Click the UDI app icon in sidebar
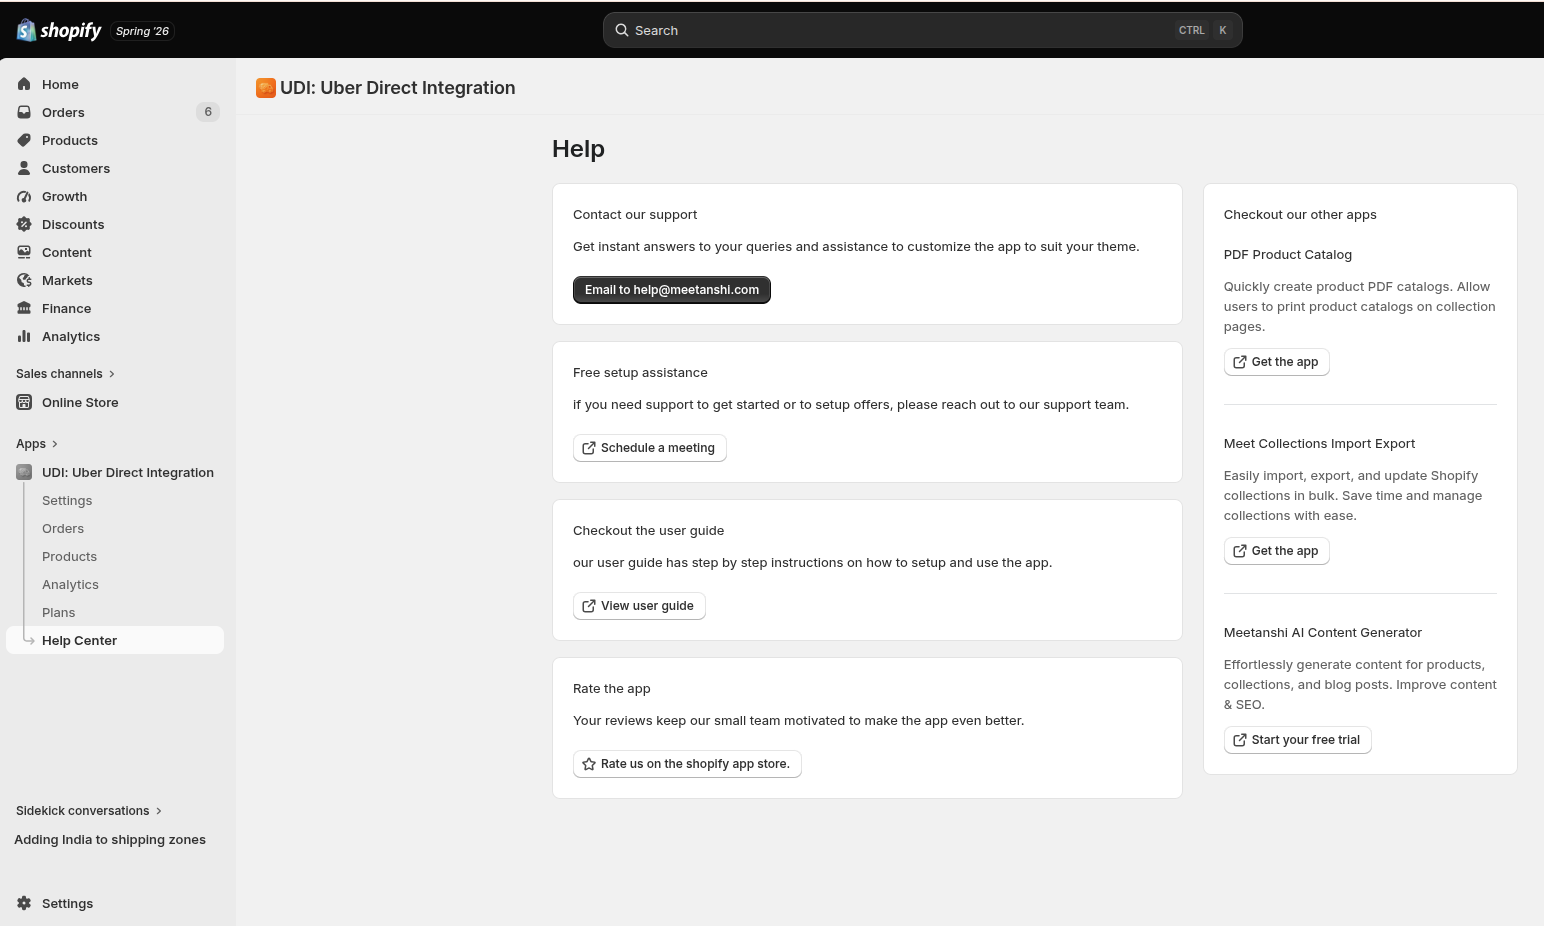 24,472
